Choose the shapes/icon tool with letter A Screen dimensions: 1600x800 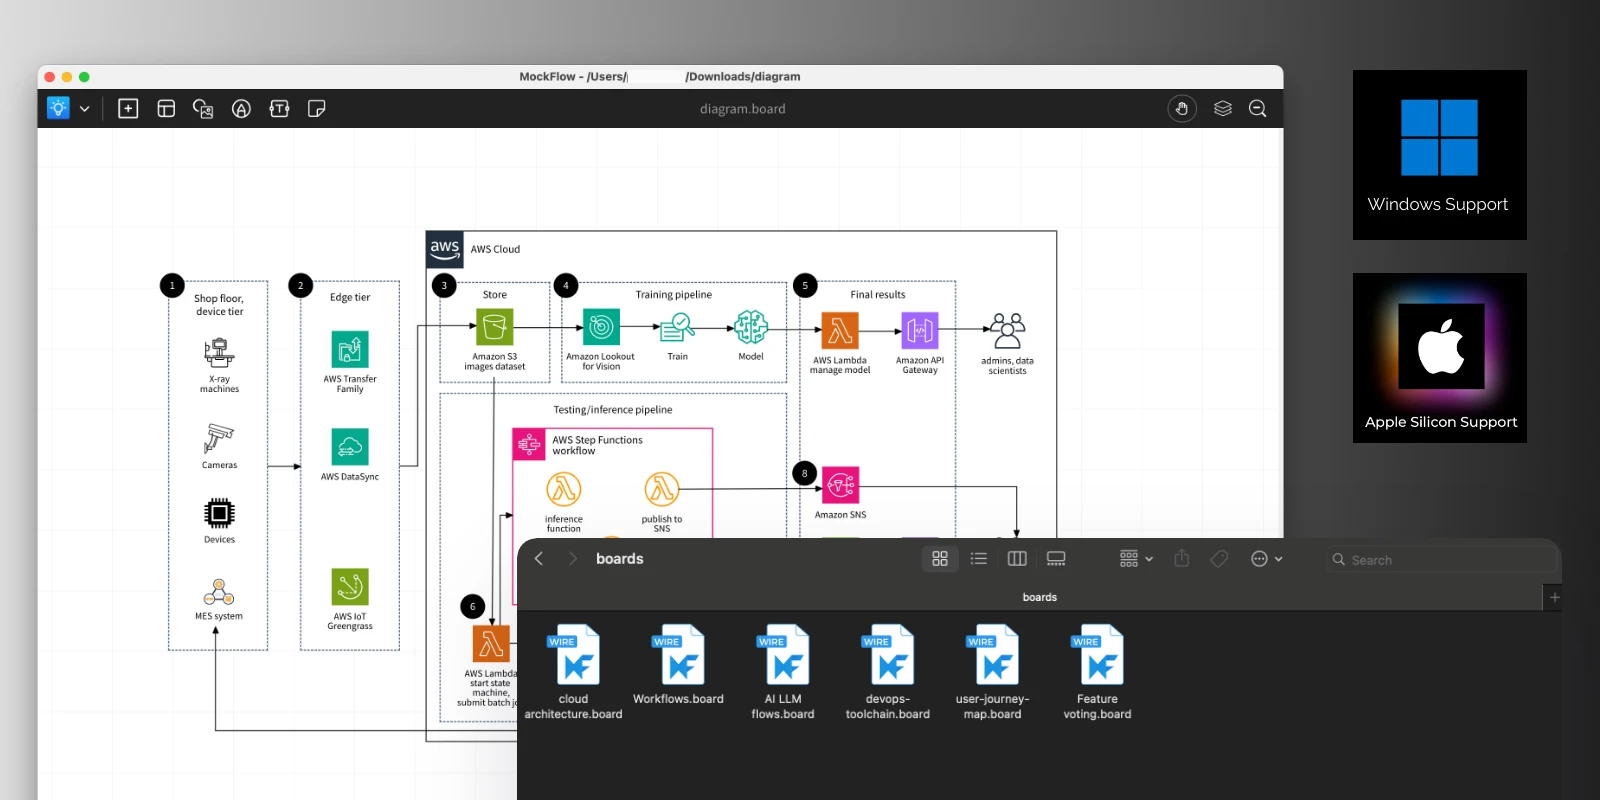click(x=241, y=108)
